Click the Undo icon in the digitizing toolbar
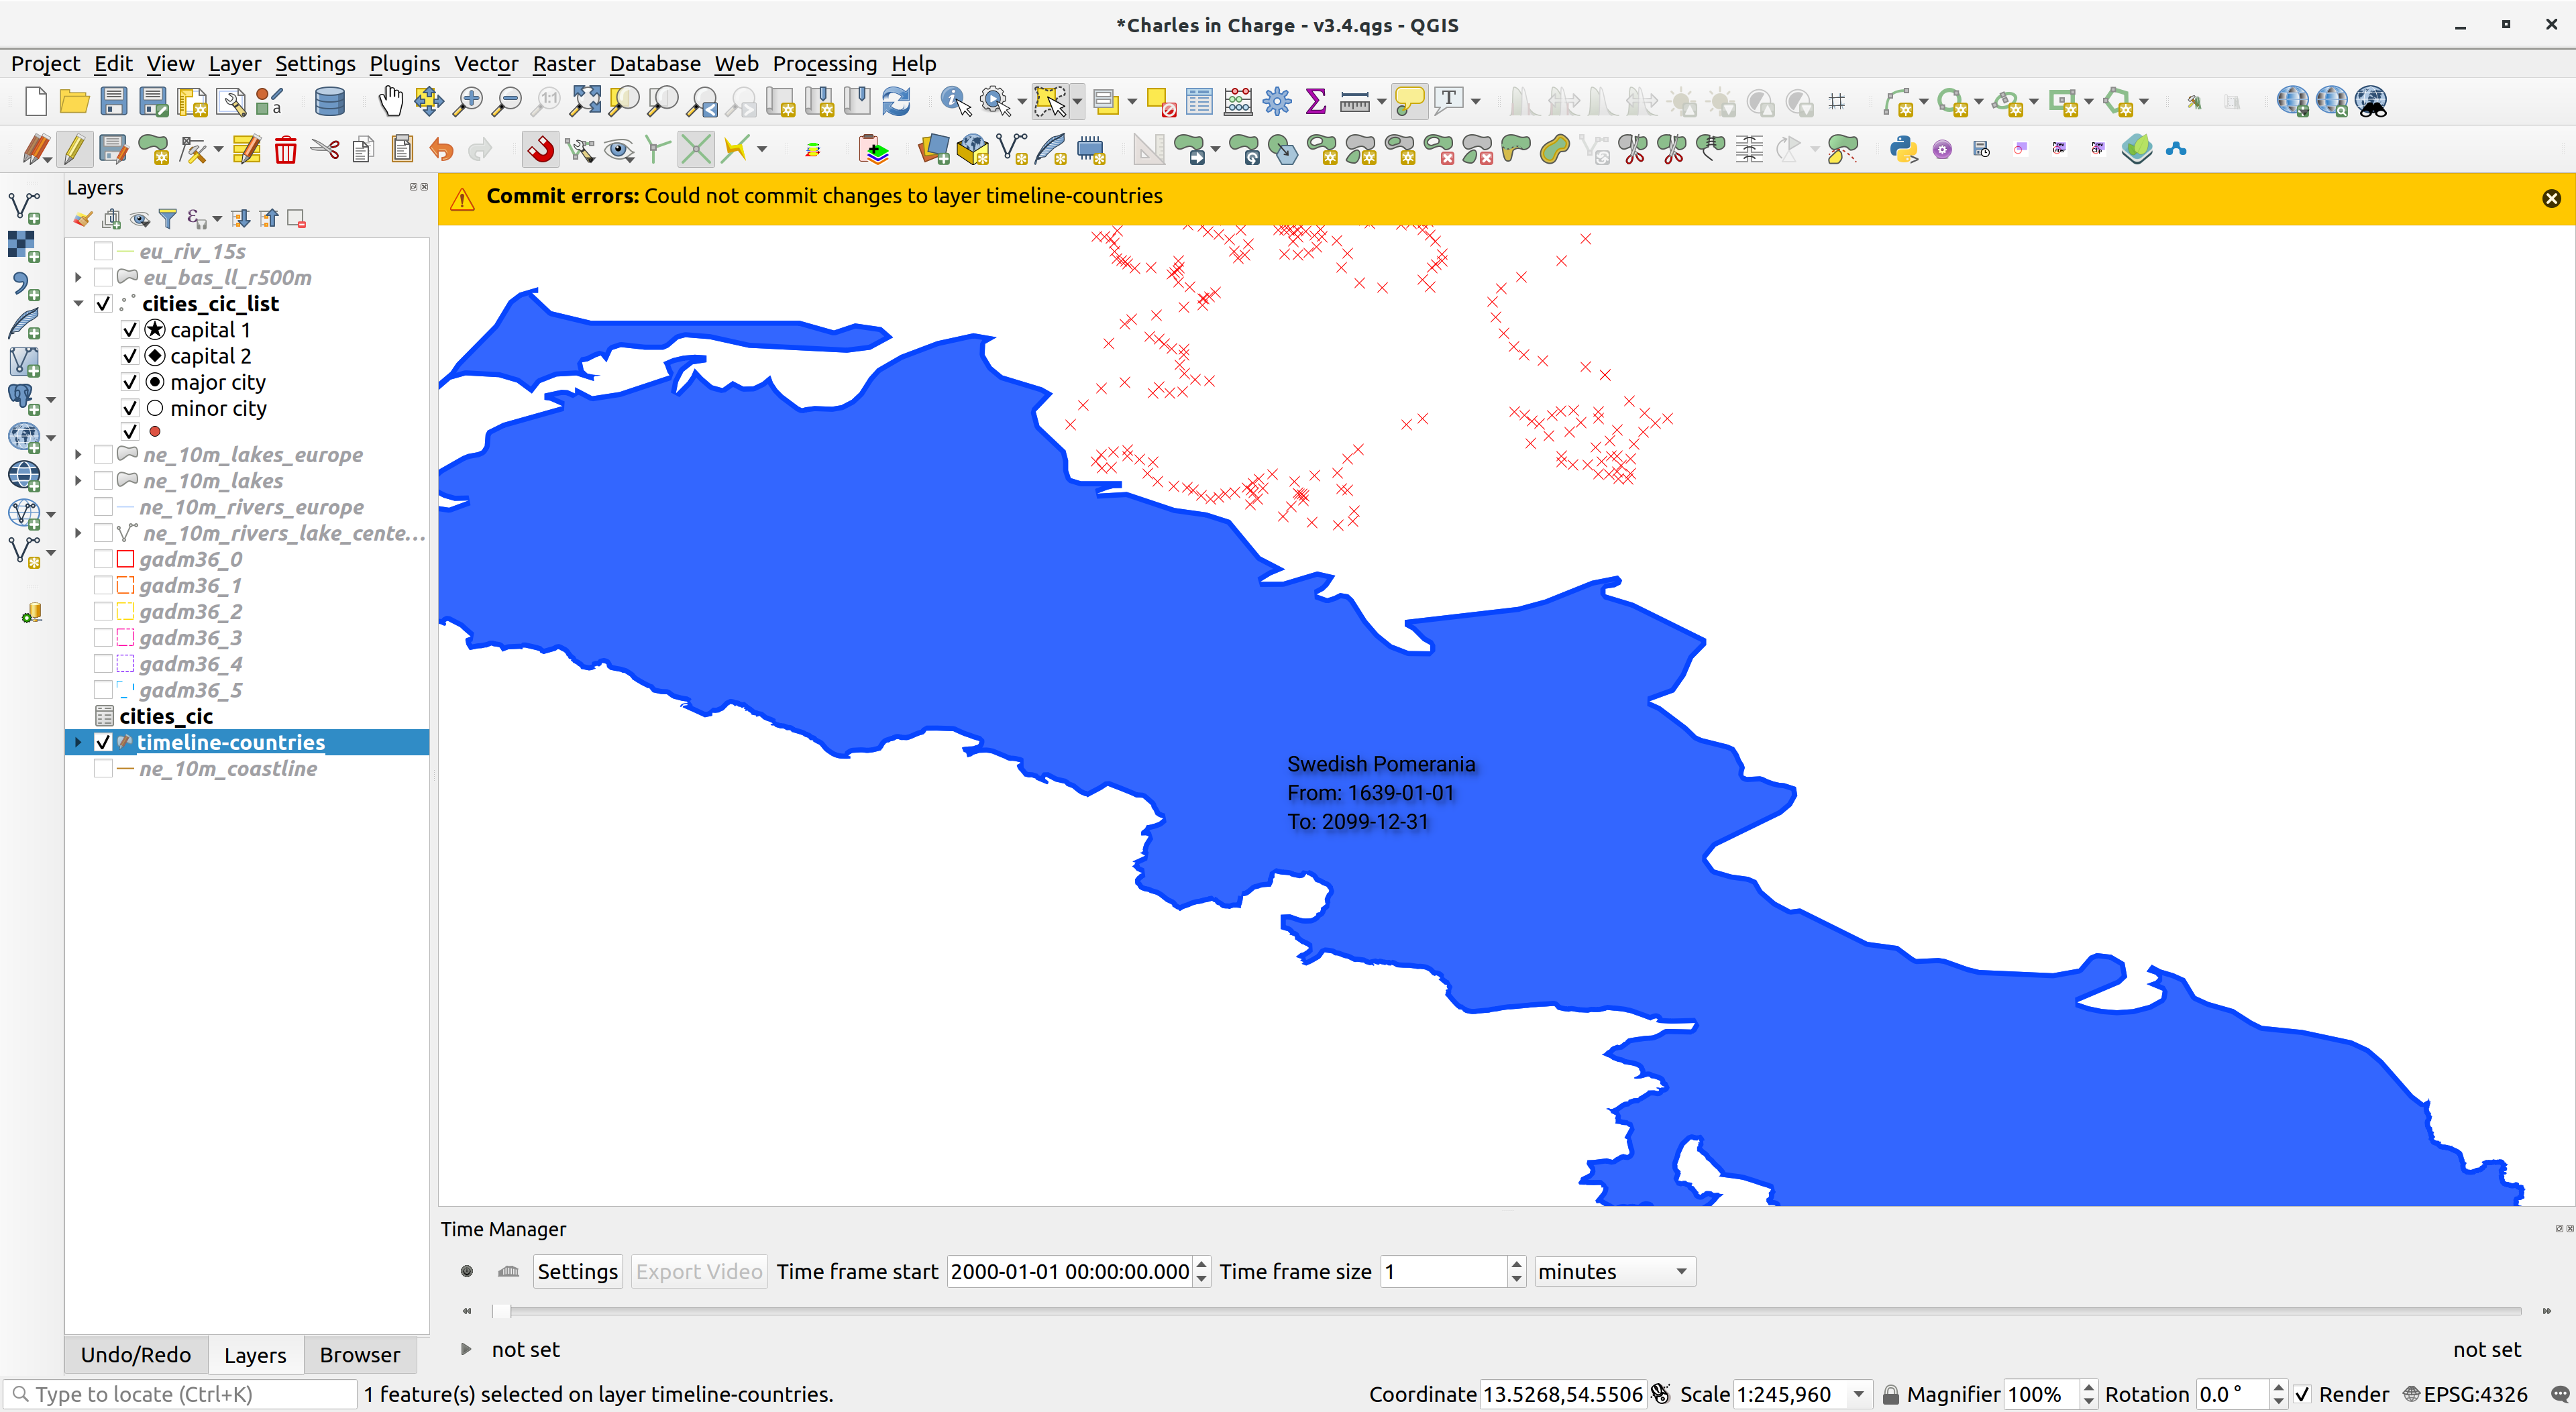 [440, 148]
